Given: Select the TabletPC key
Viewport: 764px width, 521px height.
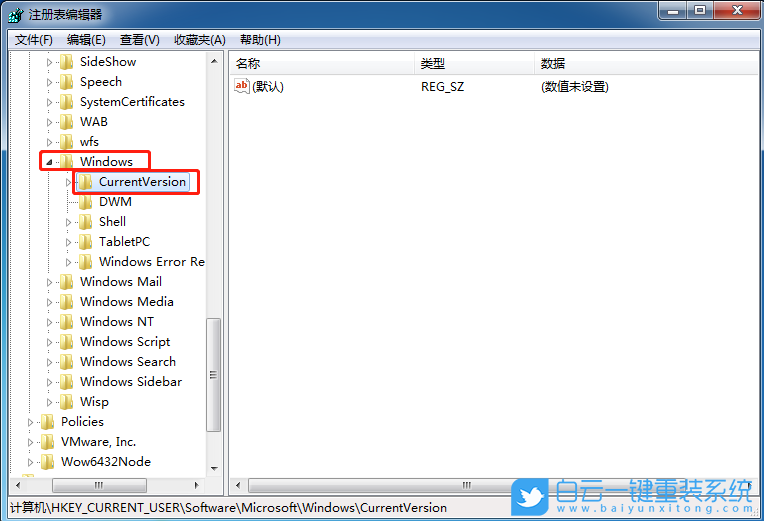Looking at the screenshot, I should (126, 242).
